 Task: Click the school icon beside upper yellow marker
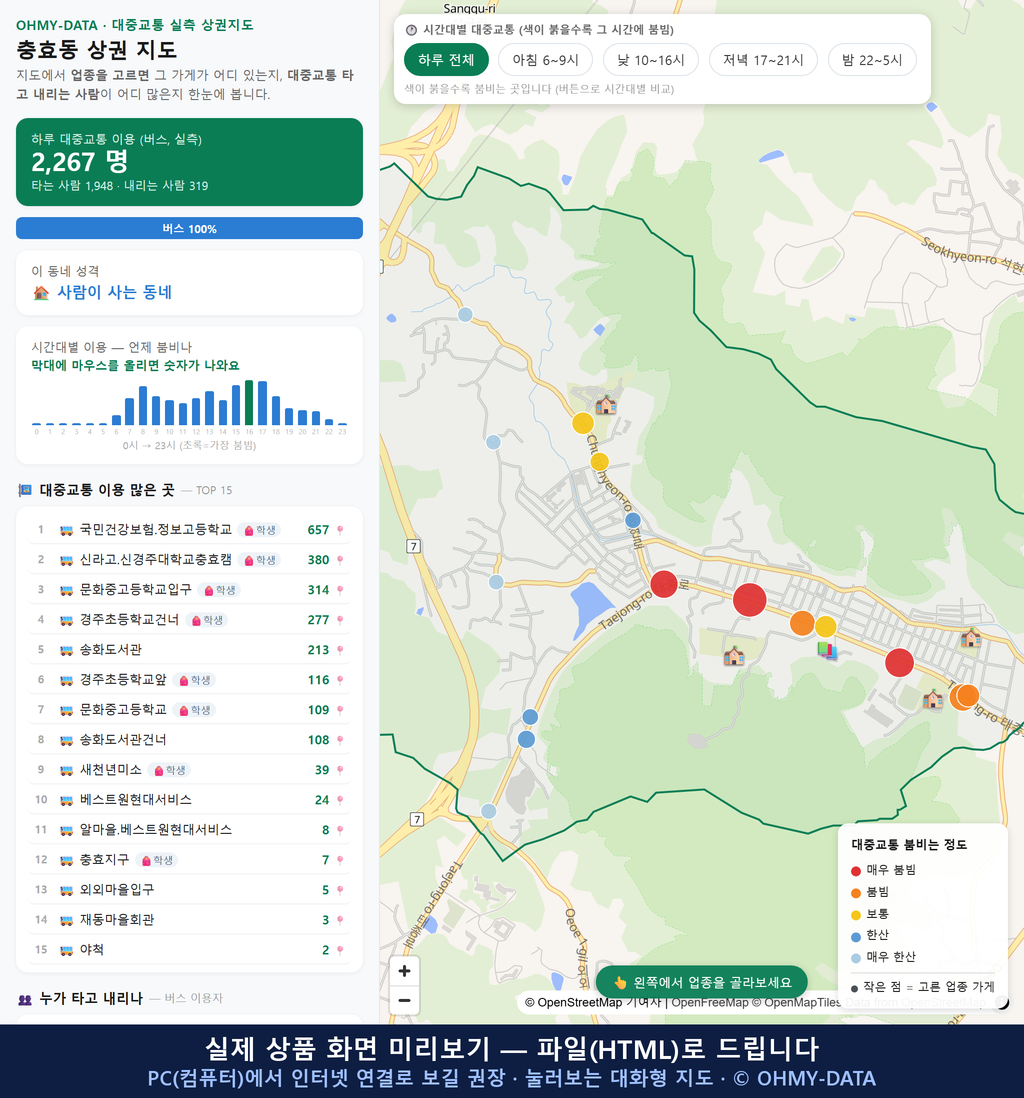[x=606, y=404]
